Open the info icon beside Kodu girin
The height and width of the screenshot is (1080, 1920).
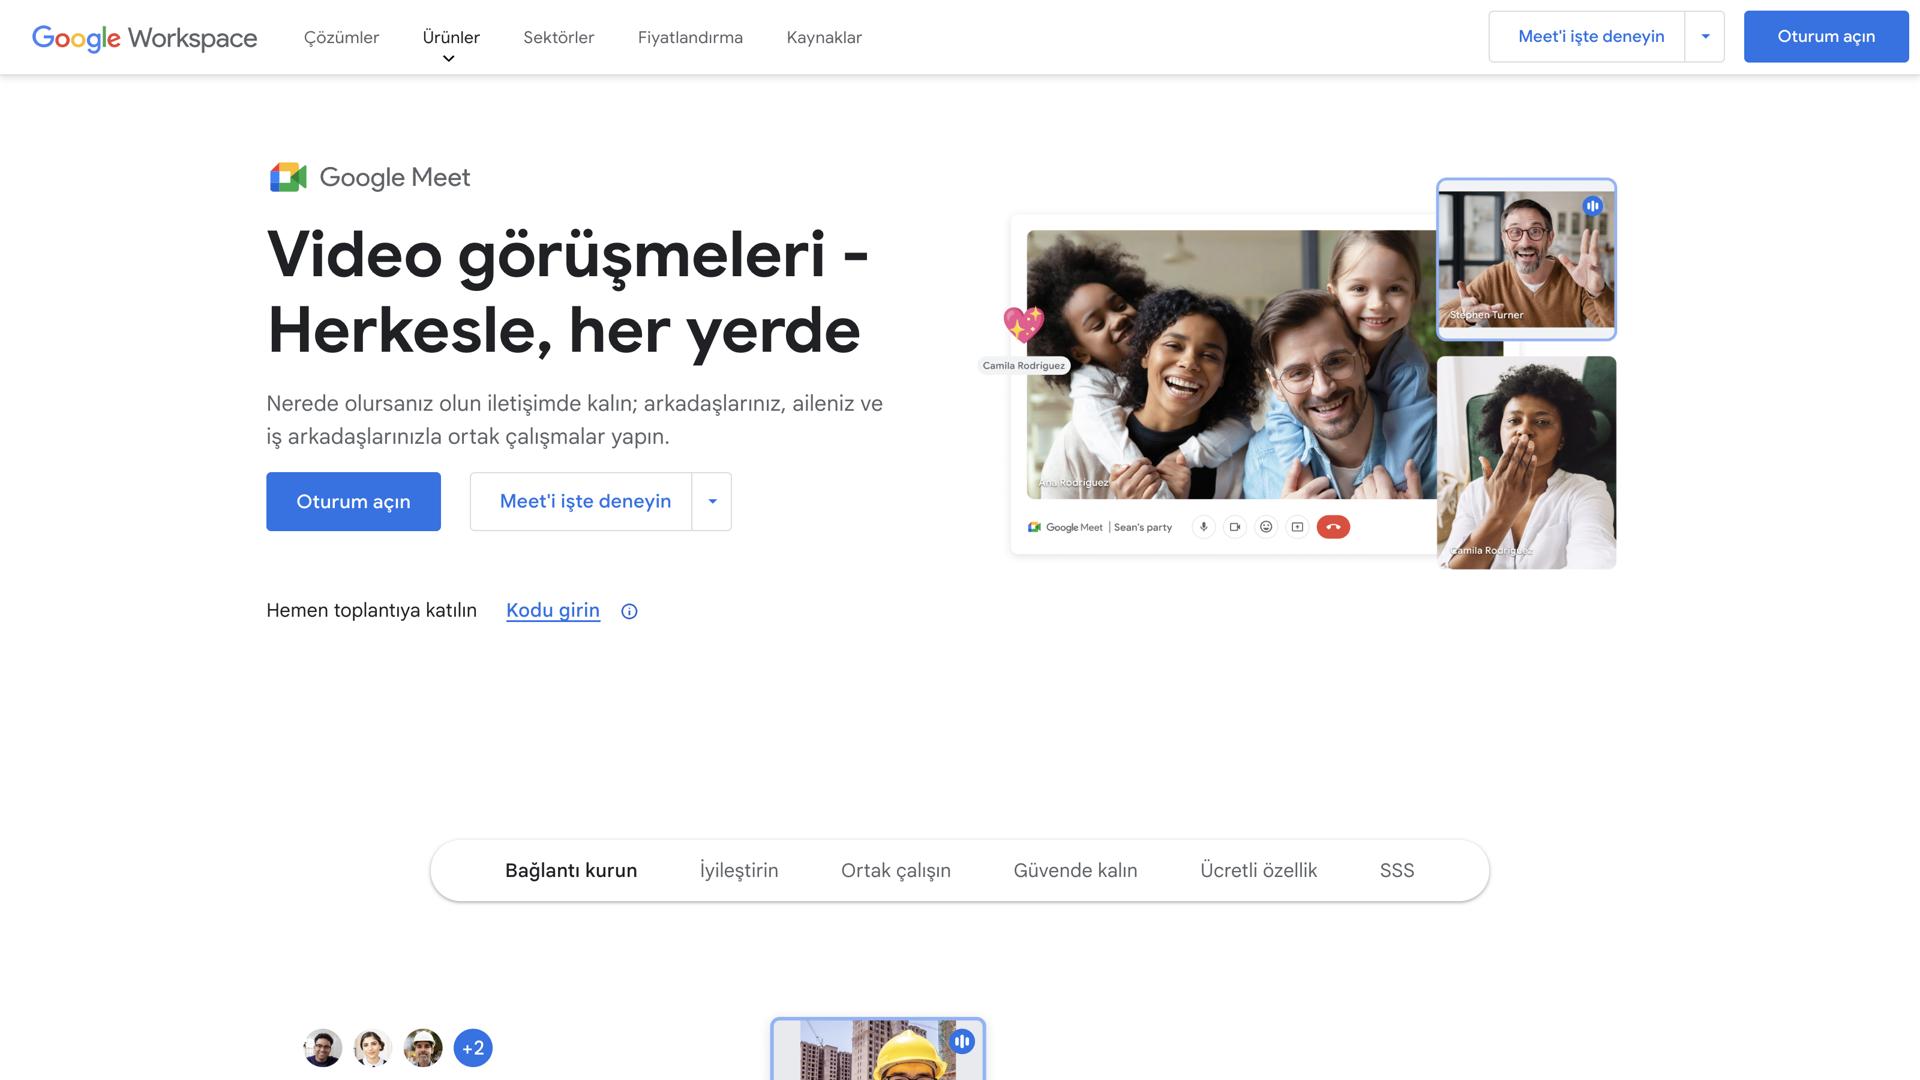628,610
